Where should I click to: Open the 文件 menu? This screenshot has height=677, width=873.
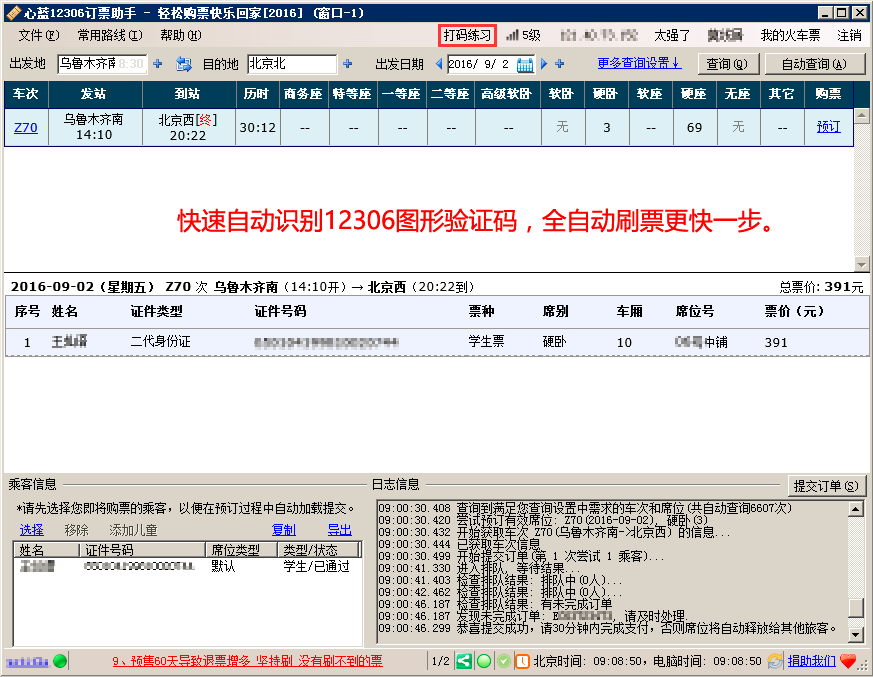[38, 35]
